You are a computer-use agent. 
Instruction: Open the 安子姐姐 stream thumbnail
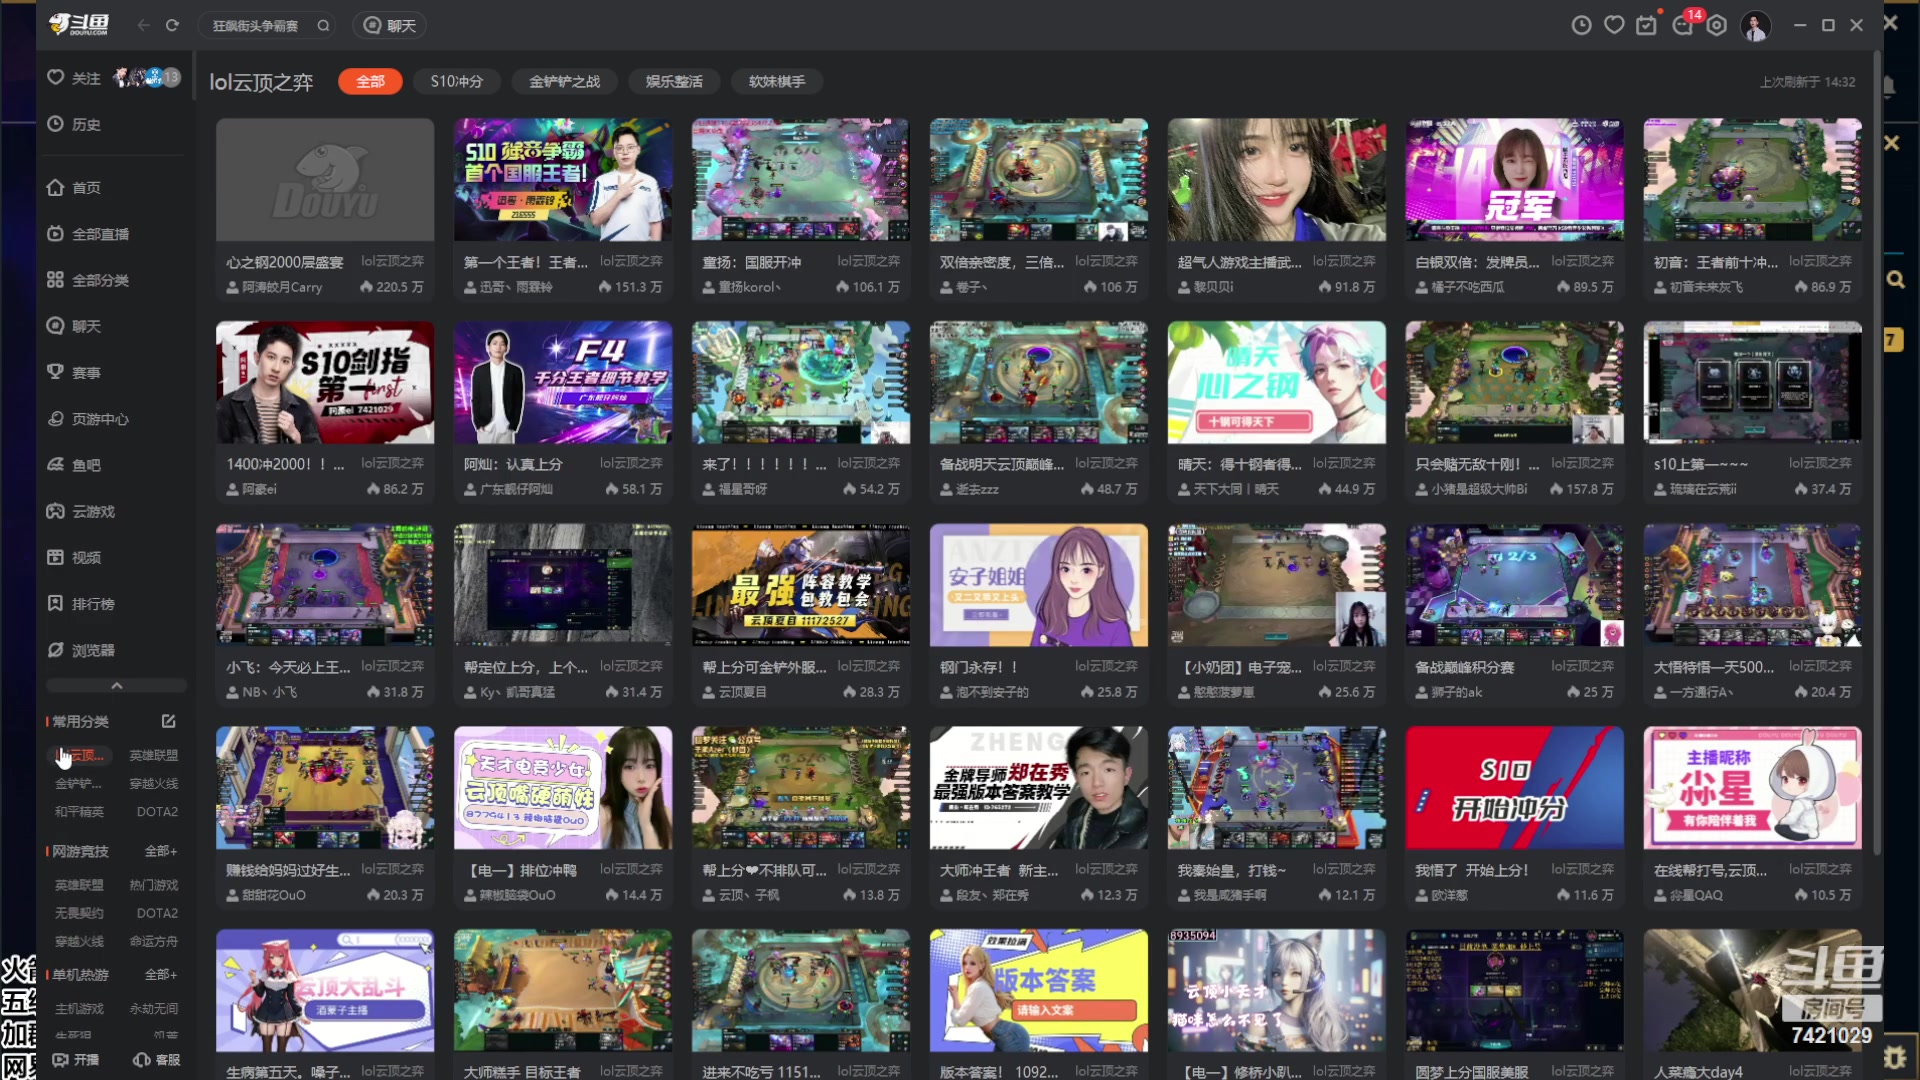tap(1039, 585)
